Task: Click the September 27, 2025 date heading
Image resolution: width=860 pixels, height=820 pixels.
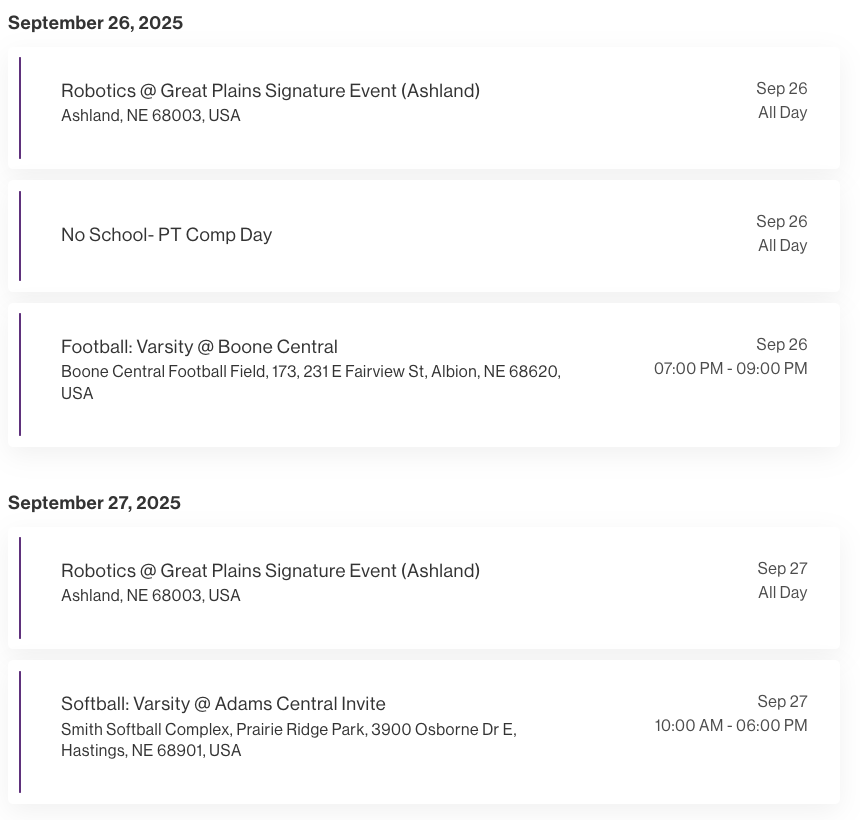Action: point(94,503)
